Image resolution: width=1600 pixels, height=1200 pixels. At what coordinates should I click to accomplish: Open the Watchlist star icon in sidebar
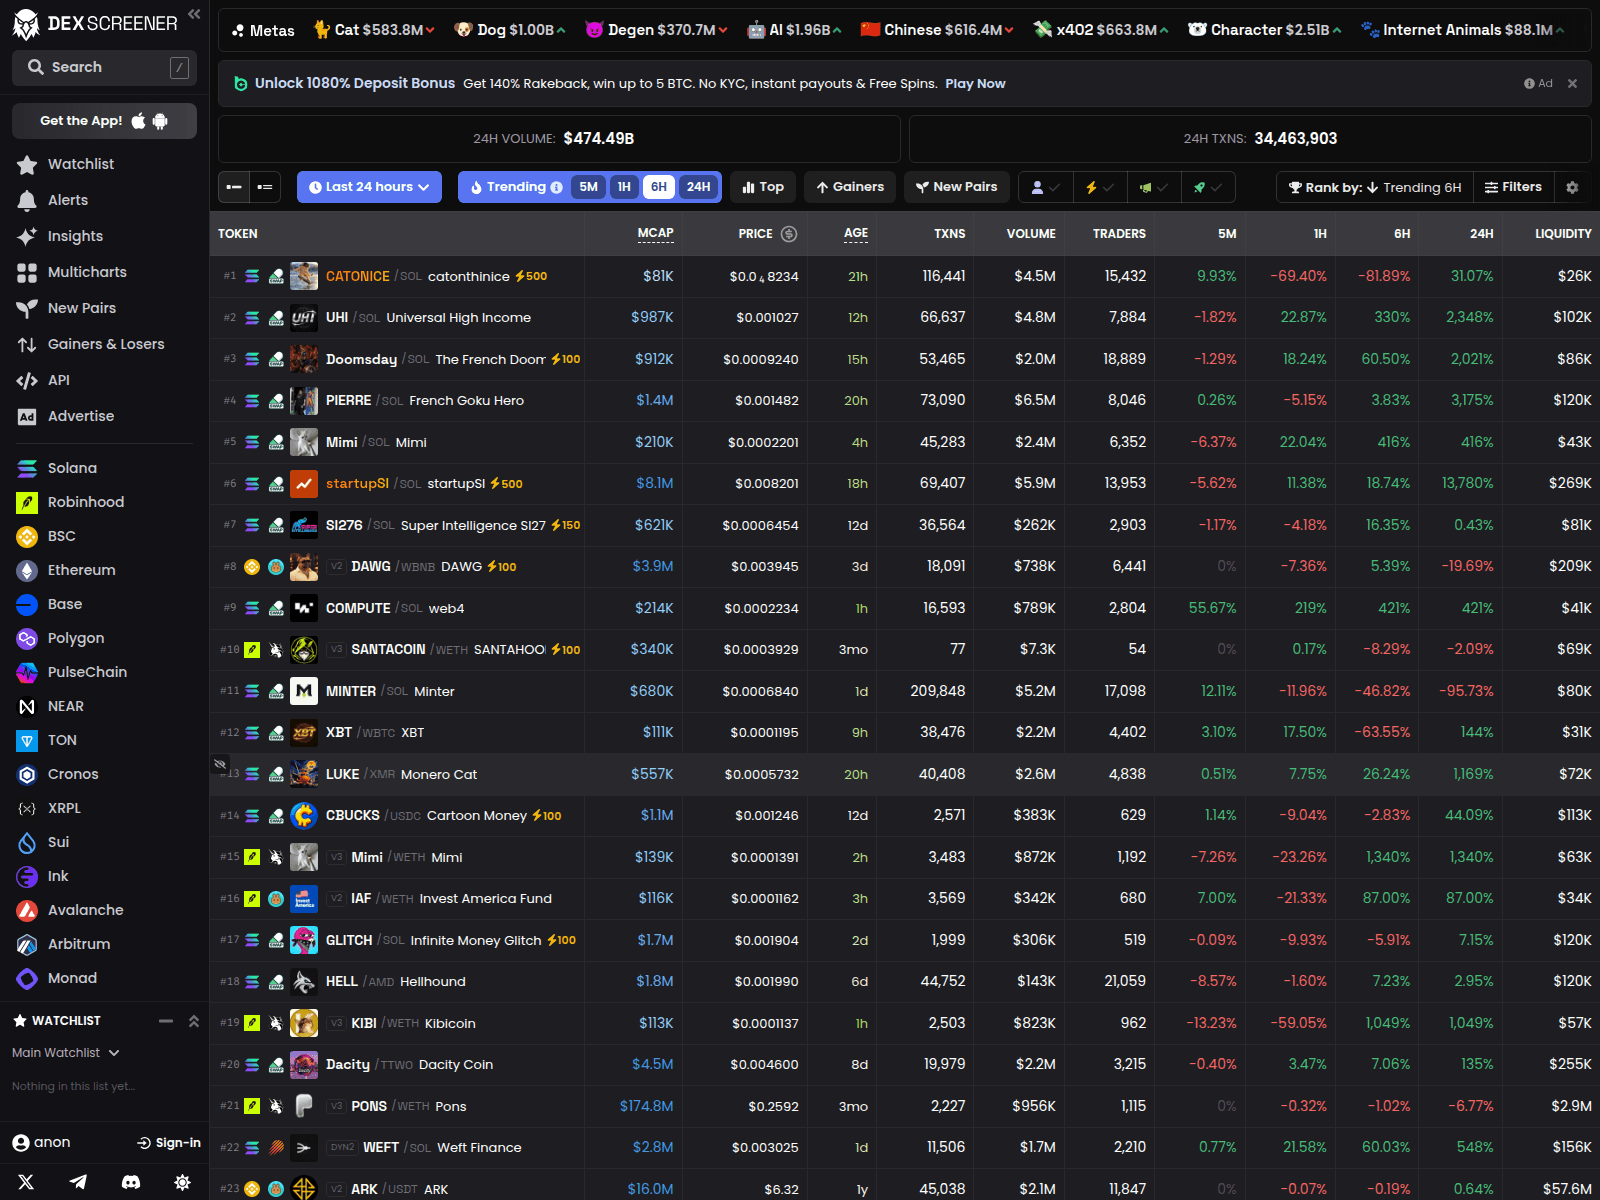(x=27, y=165)
